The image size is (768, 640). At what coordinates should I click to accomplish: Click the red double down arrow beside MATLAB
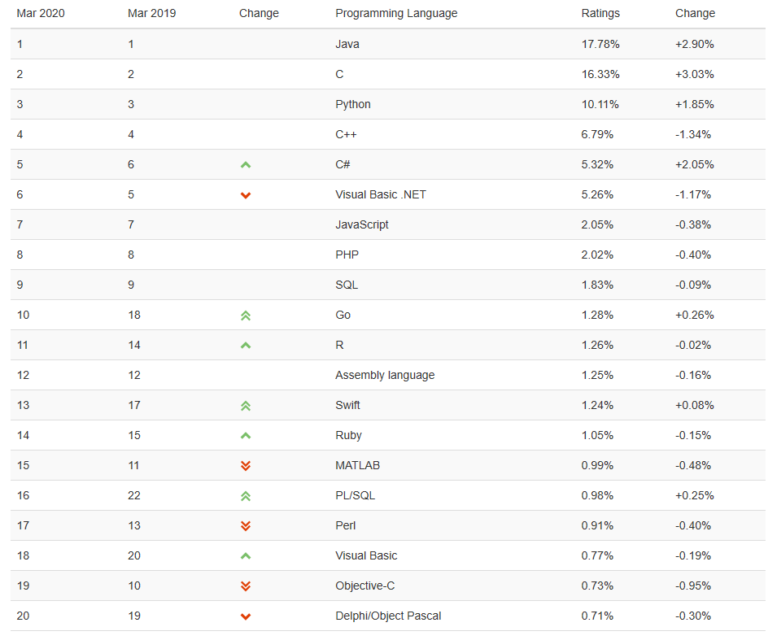[x=245, y=465]
